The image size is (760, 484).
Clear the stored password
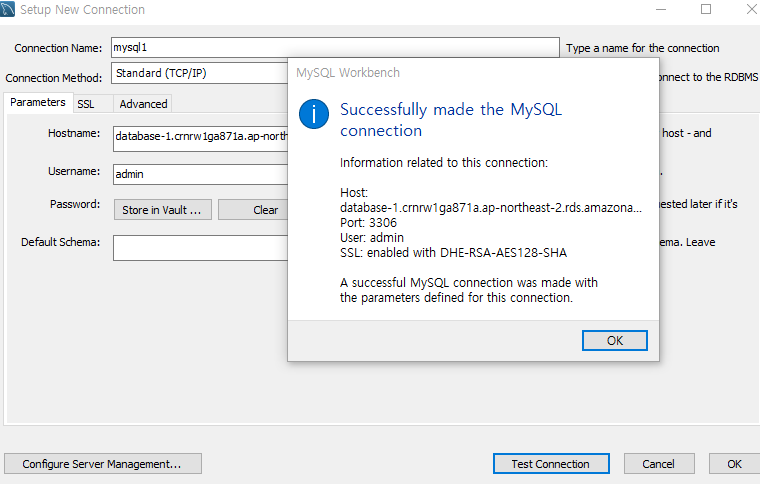(253, 210)
